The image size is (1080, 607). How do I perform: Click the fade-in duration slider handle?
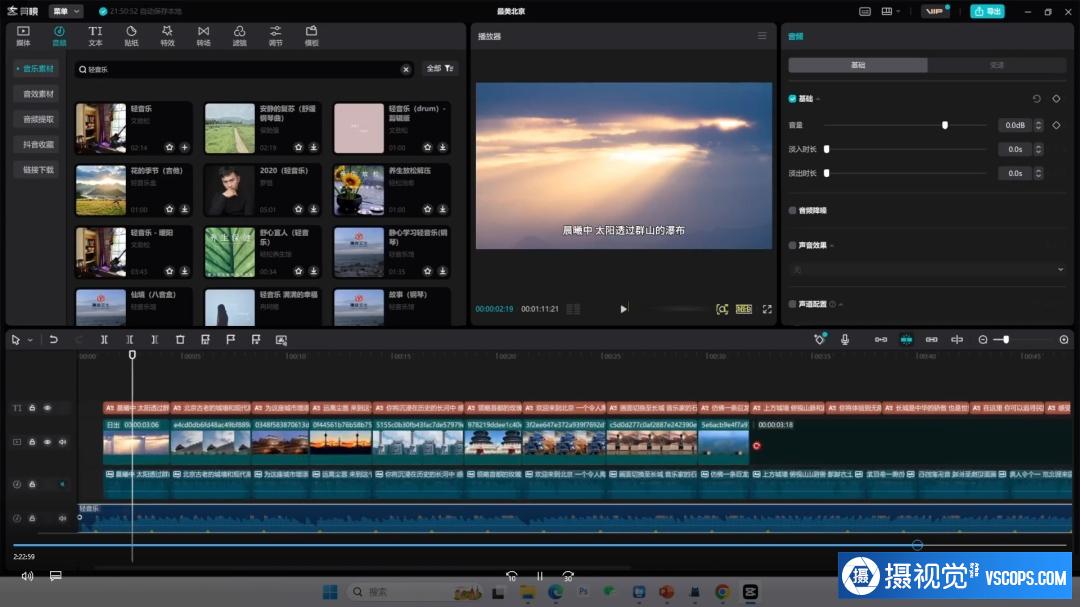pos(827,150)
